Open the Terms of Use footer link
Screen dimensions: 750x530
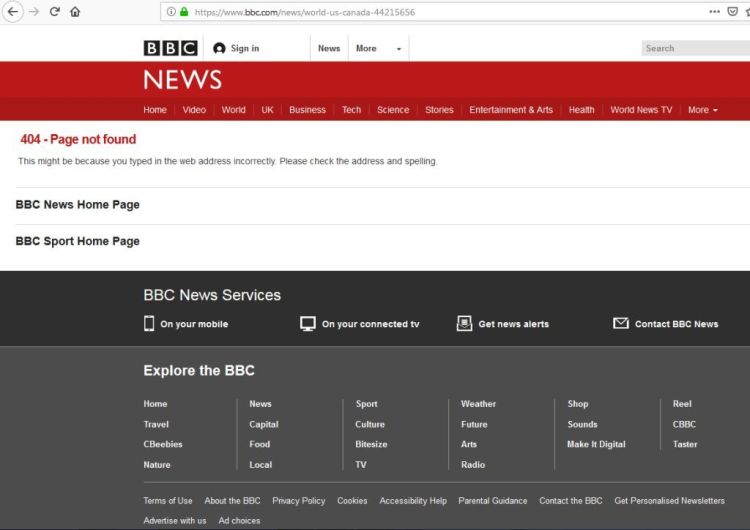(x=168, y=501)
